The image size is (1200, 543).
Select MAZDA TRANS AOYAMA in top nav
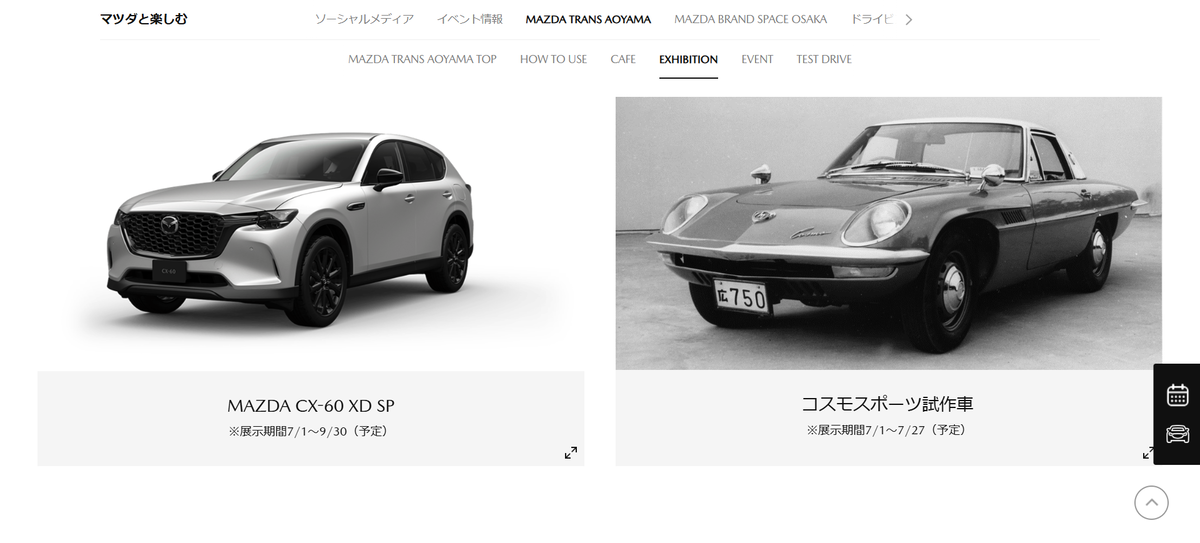tap(588, 19)
